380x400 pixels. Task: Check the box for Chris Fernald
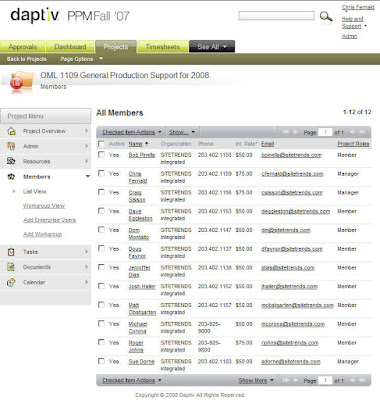pos(101,173)
